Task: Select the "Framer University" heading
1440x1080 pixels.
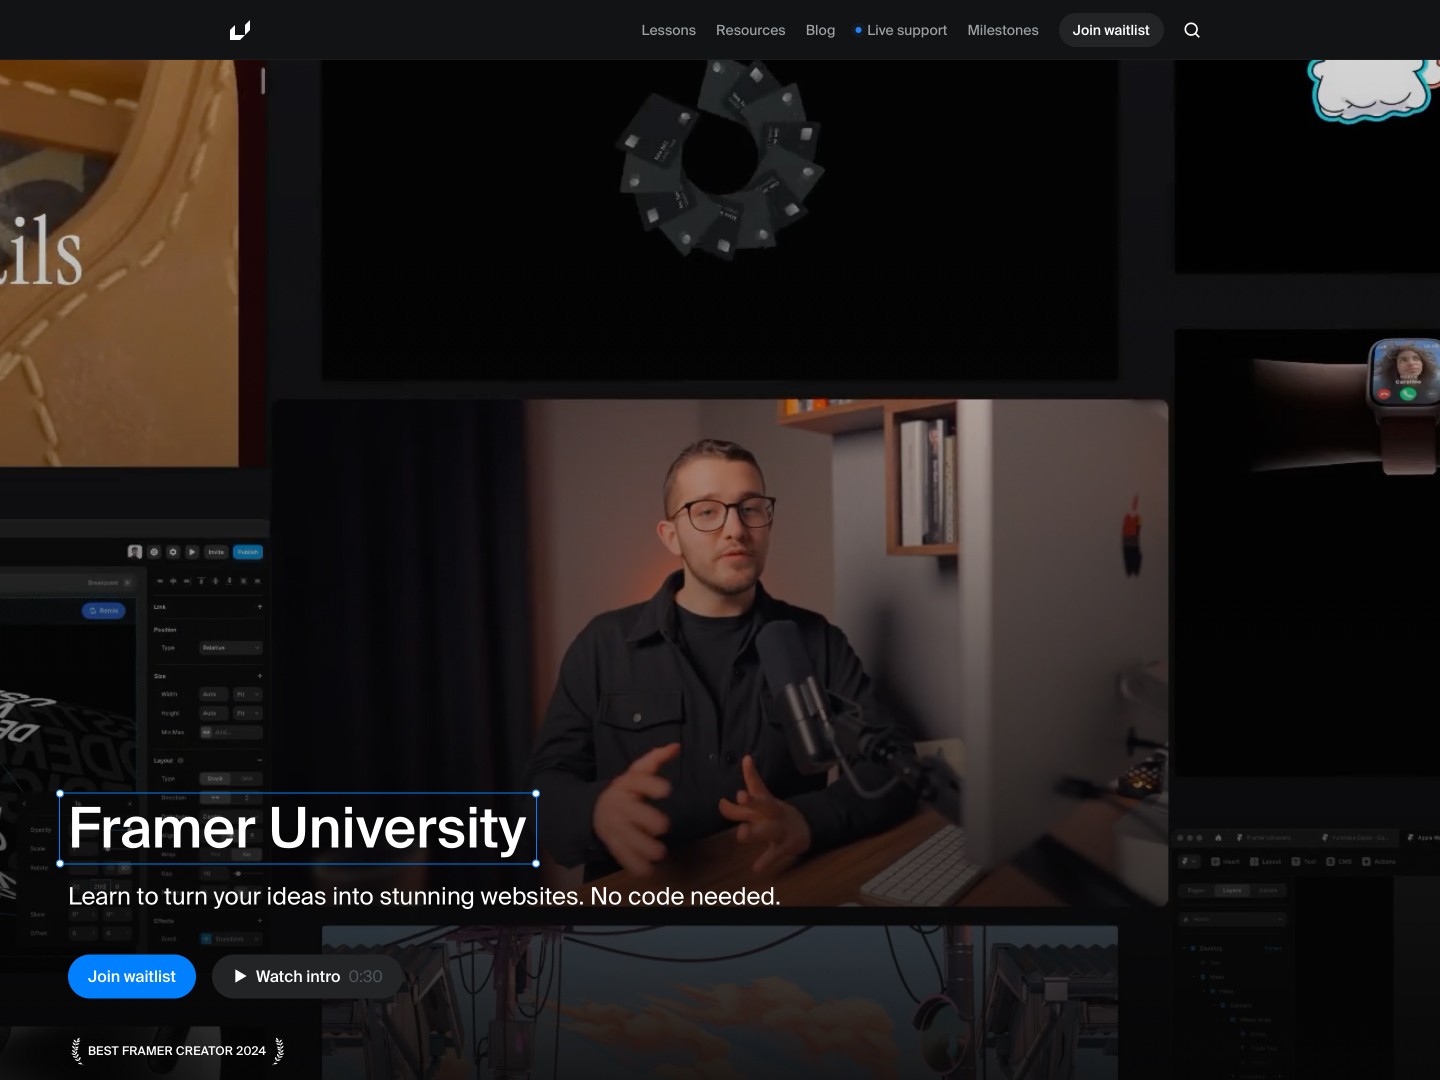Action: (x=298, y=828)
